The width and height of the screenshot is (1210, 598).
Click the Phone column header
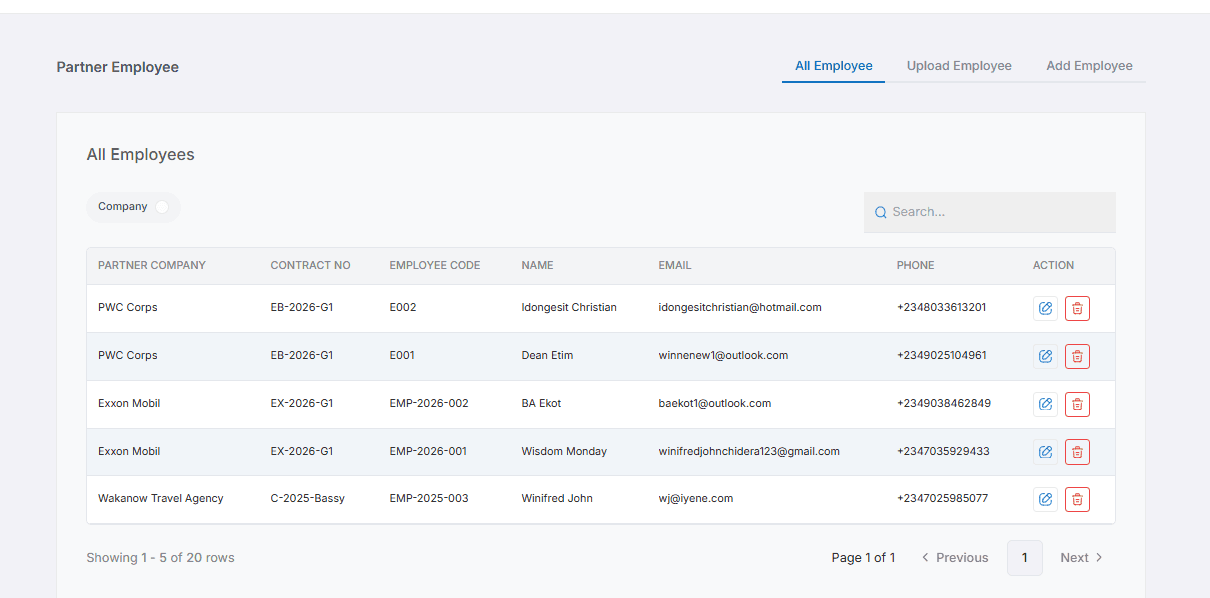916,266
